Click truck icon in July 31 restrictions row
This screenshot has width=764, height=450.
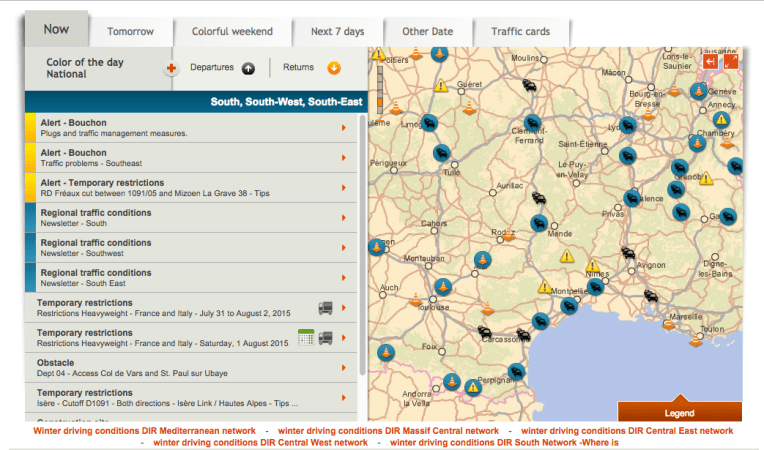tap(325, 308)
